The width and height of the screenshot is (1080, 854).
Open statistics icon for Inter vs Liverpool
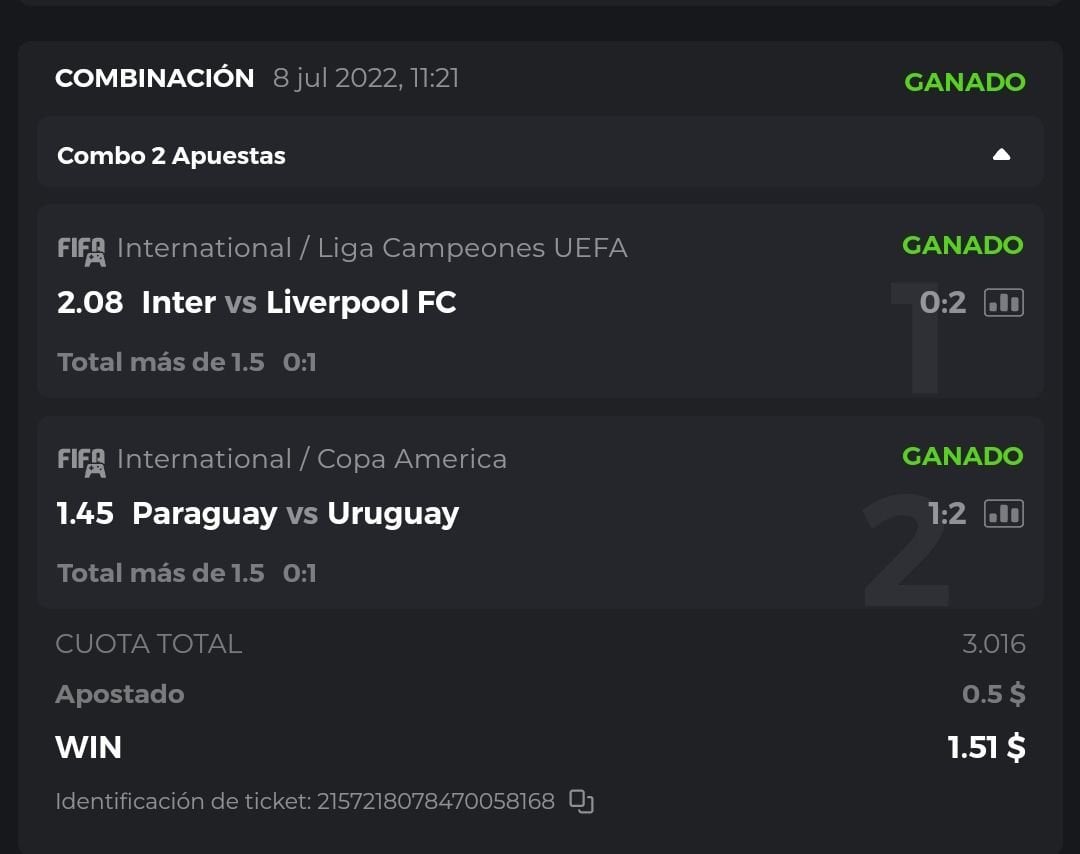pos(1004,302)
